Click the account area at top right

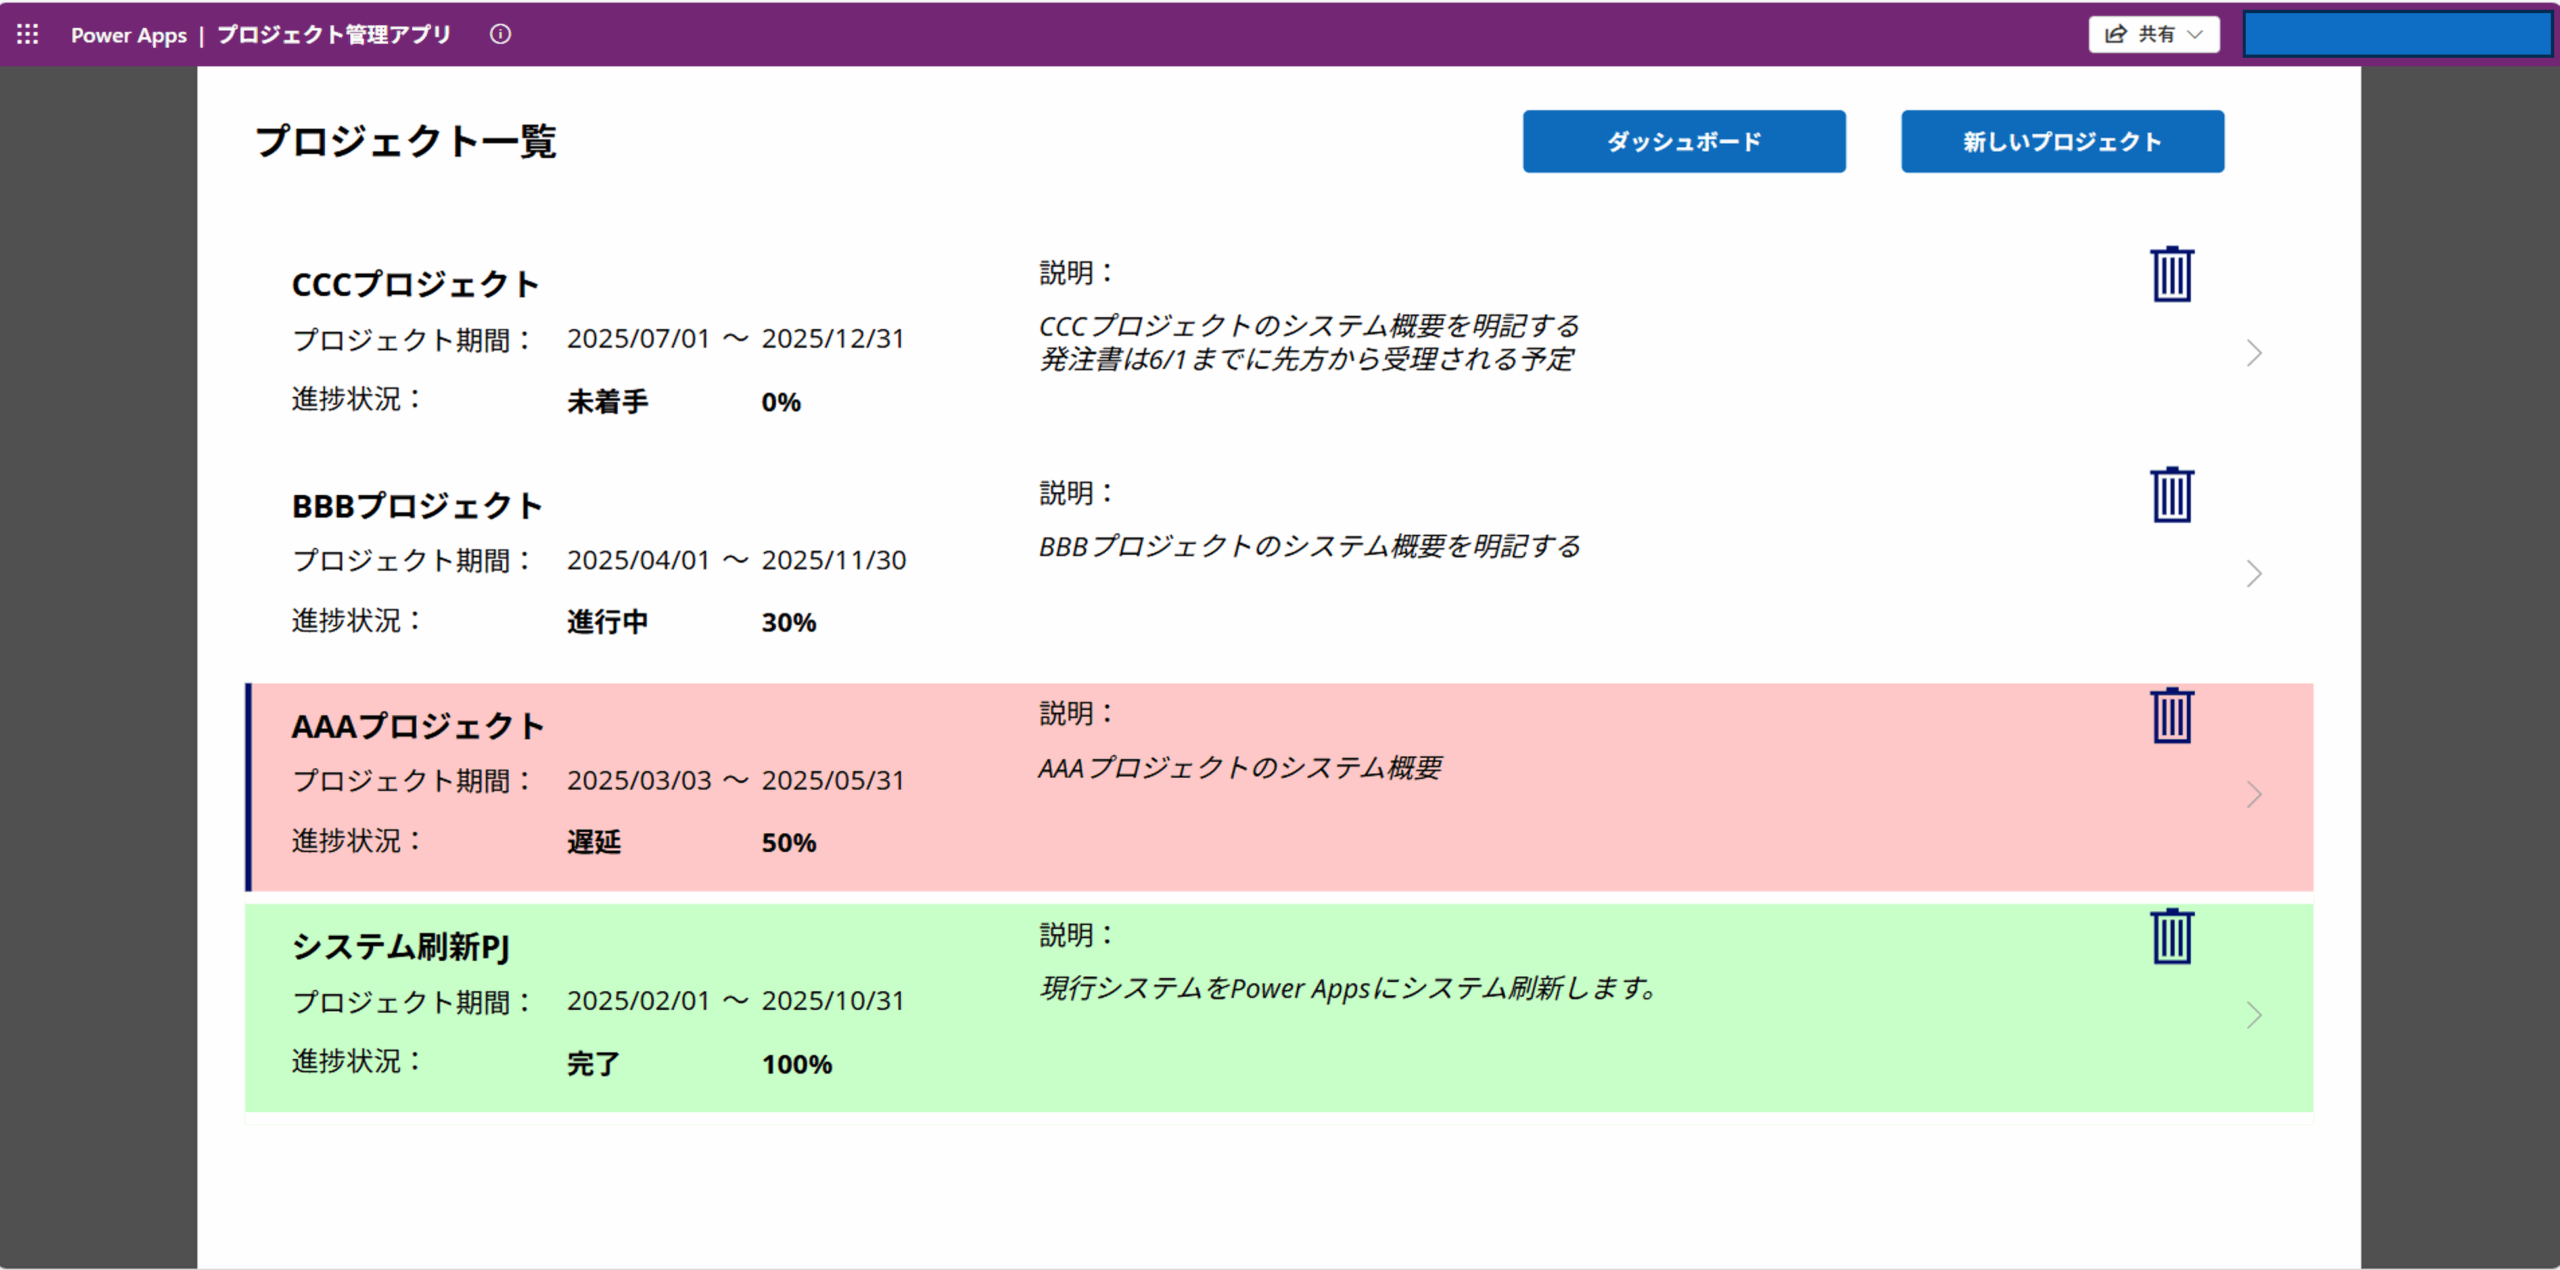2396,33
